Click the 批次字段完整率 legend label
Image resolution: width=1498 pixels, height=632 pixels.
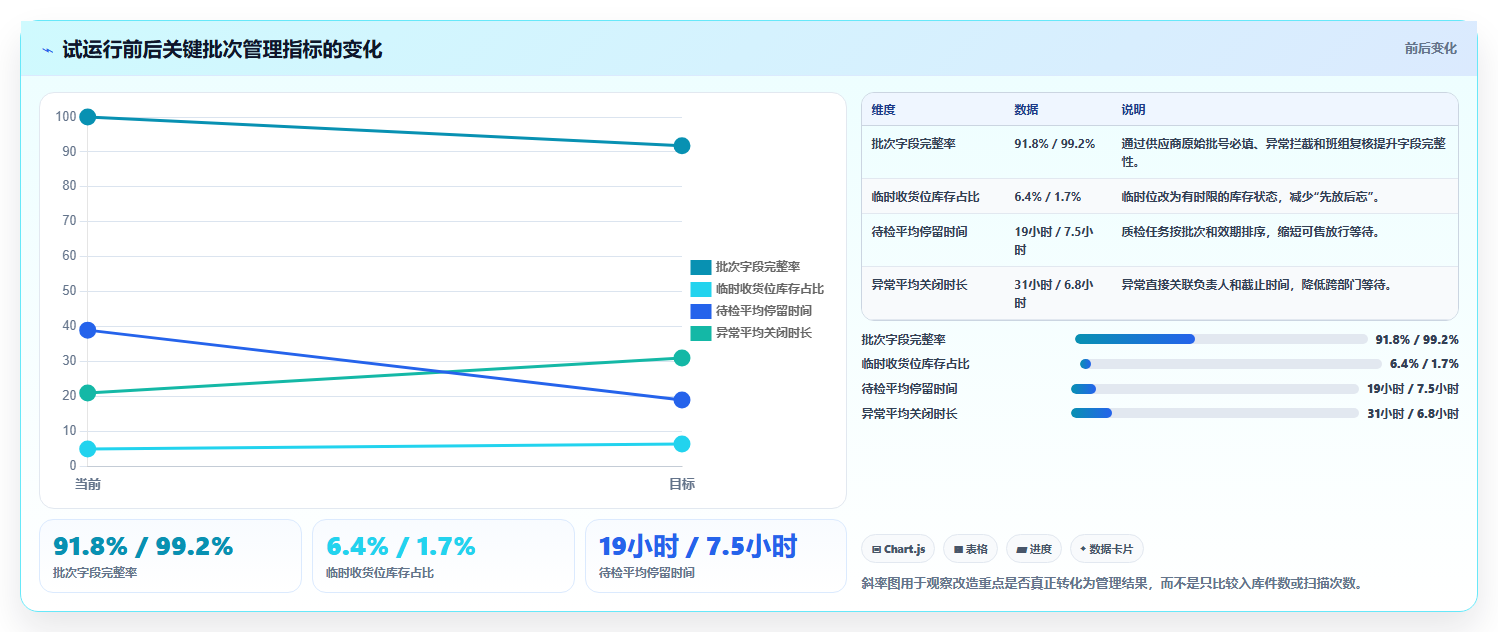click(x=758, y=267)
